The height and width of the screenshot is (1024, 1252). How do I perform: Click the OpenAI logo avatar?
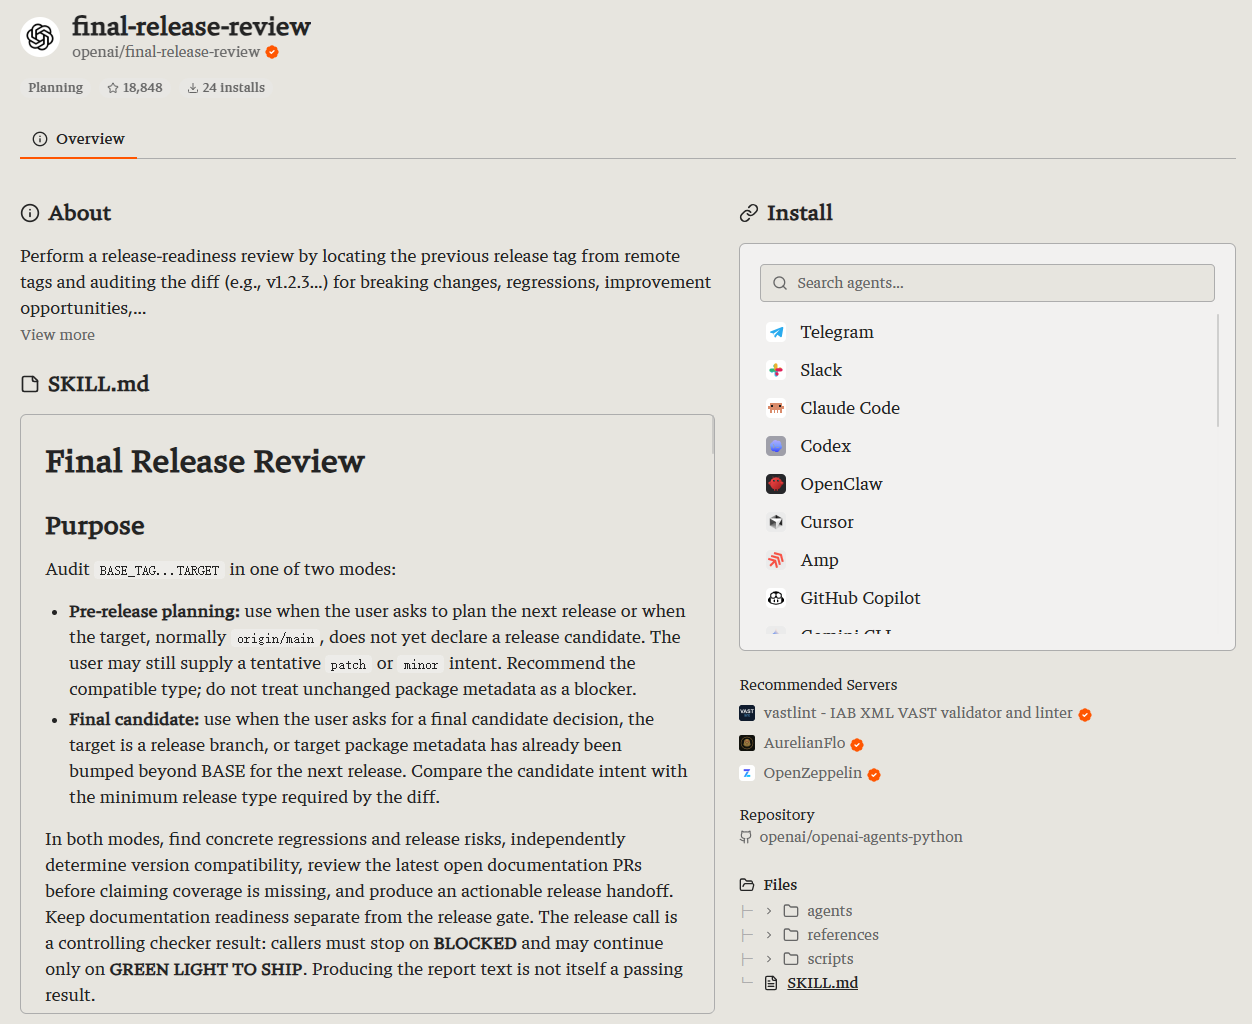point(40,37)
